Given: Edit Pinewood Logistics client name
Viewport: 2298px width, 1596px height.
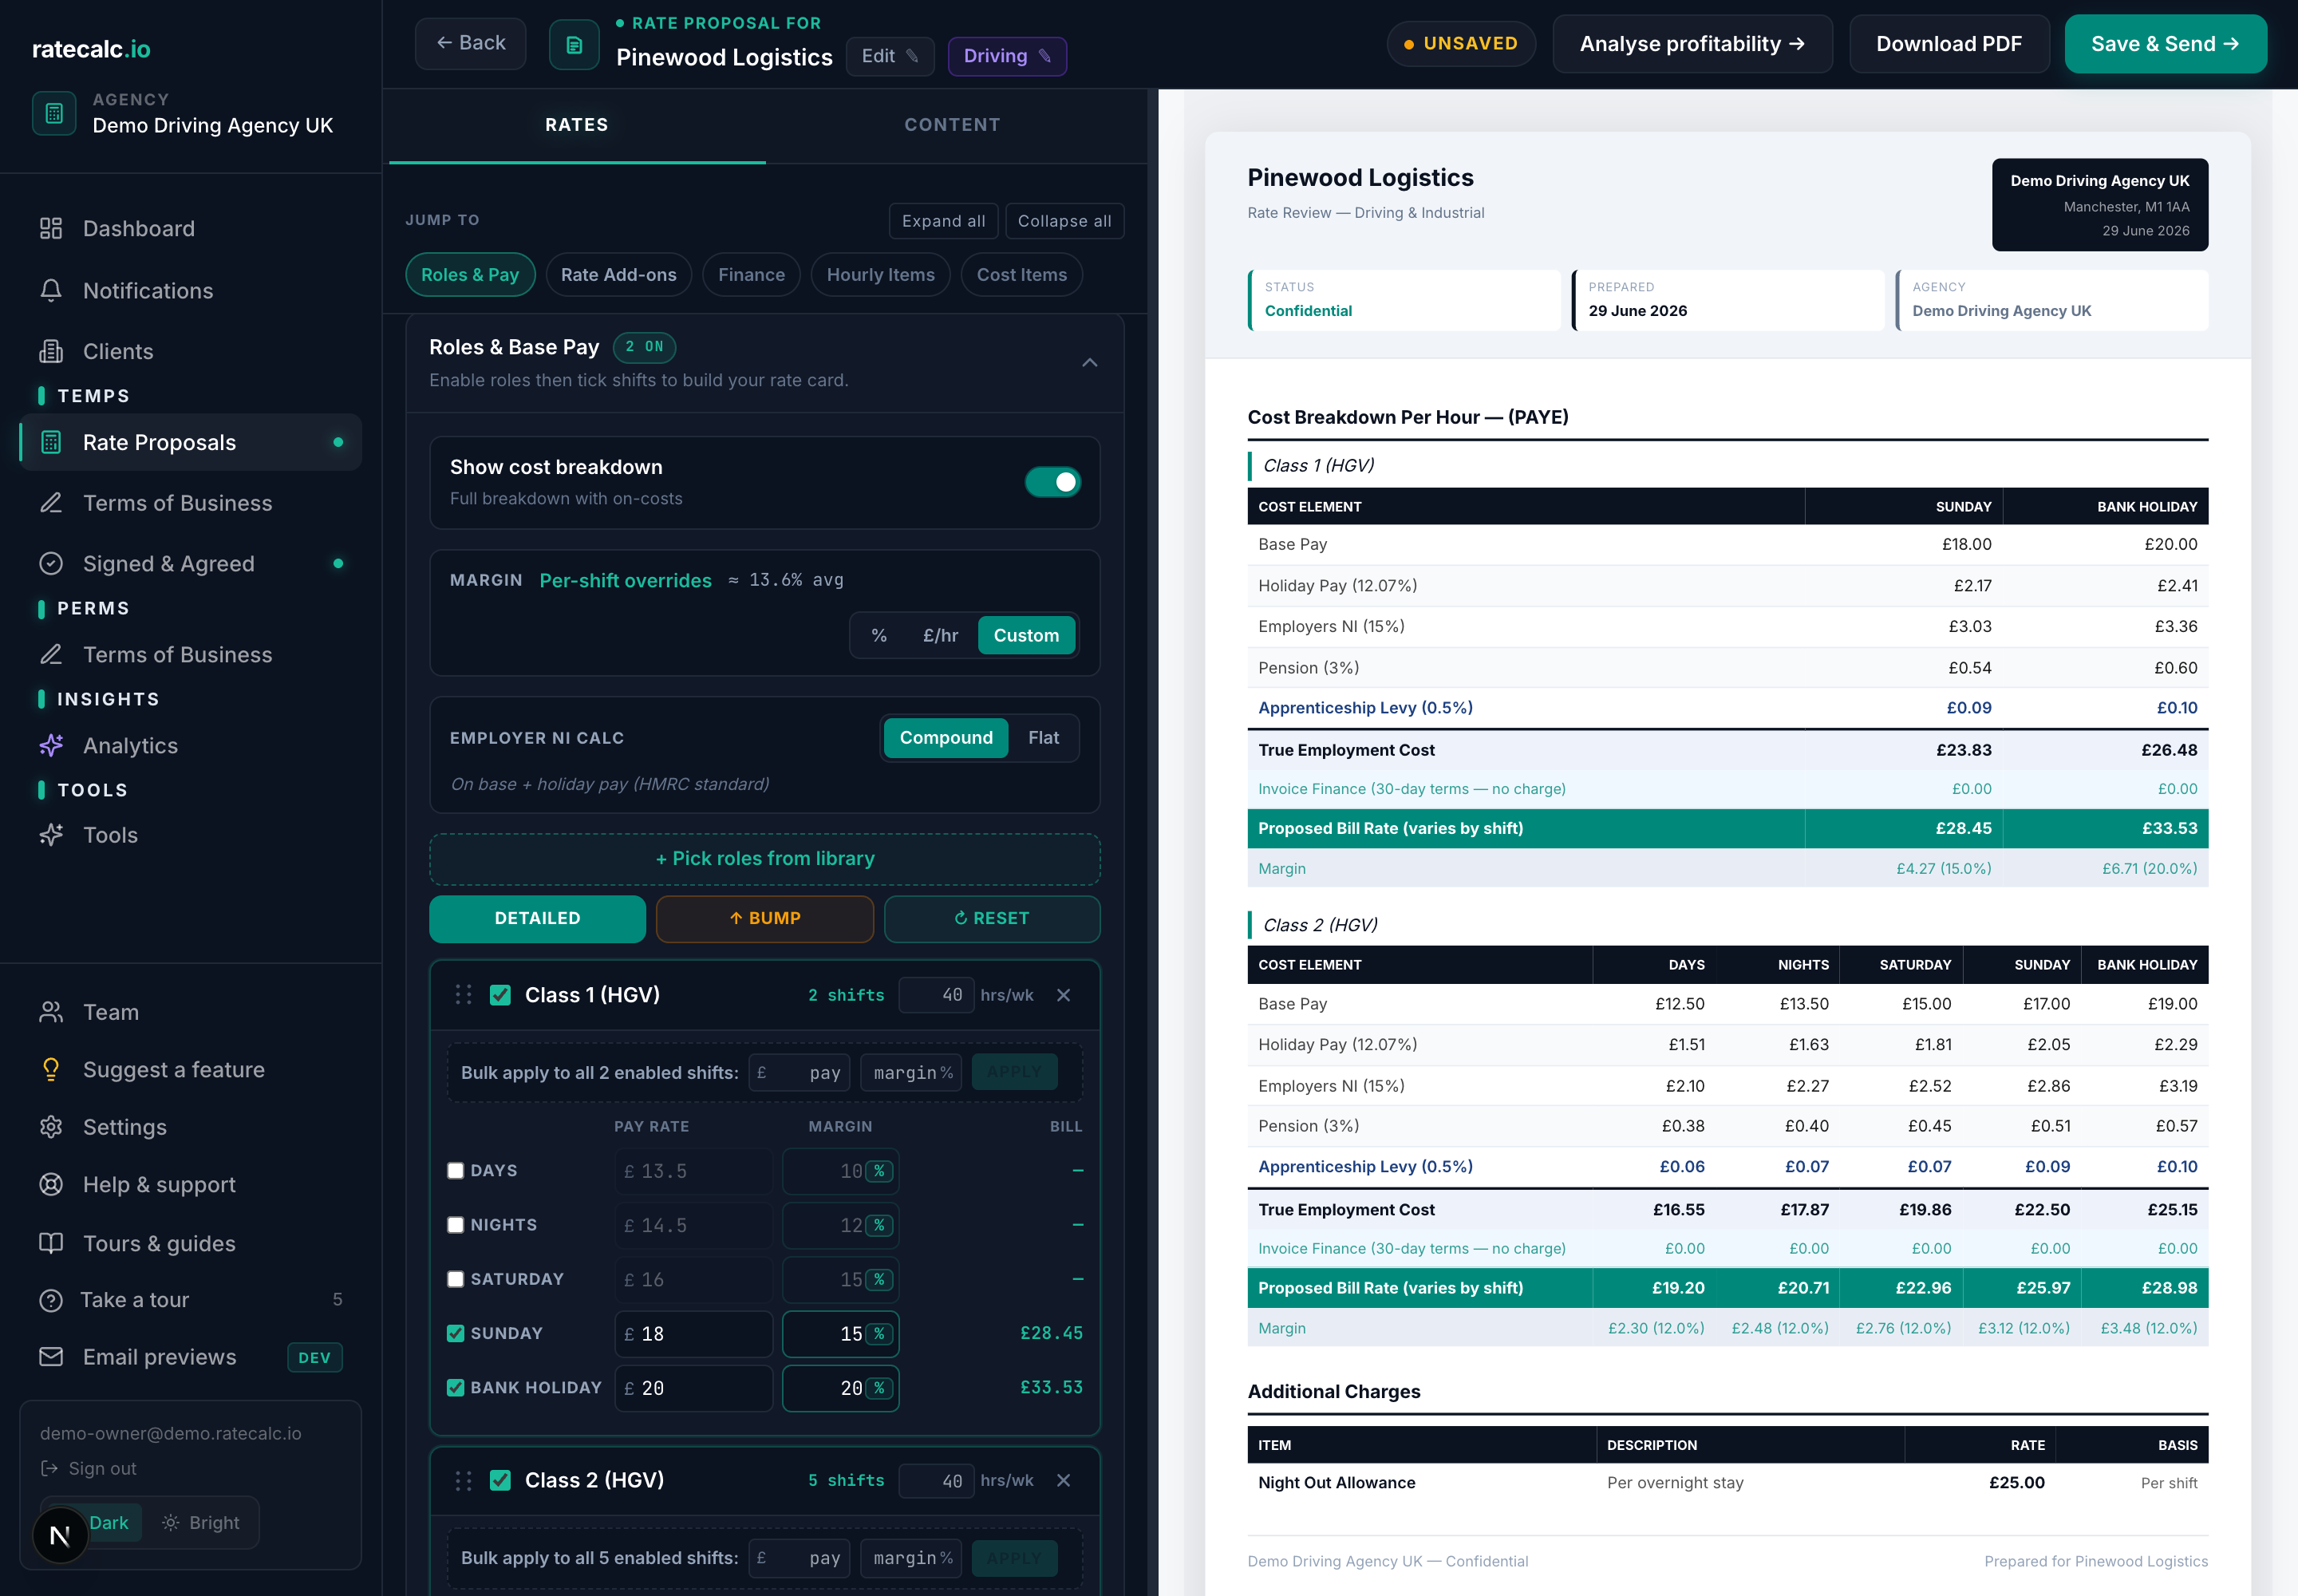Looking at the screenshot, I should tap(889, 56).
